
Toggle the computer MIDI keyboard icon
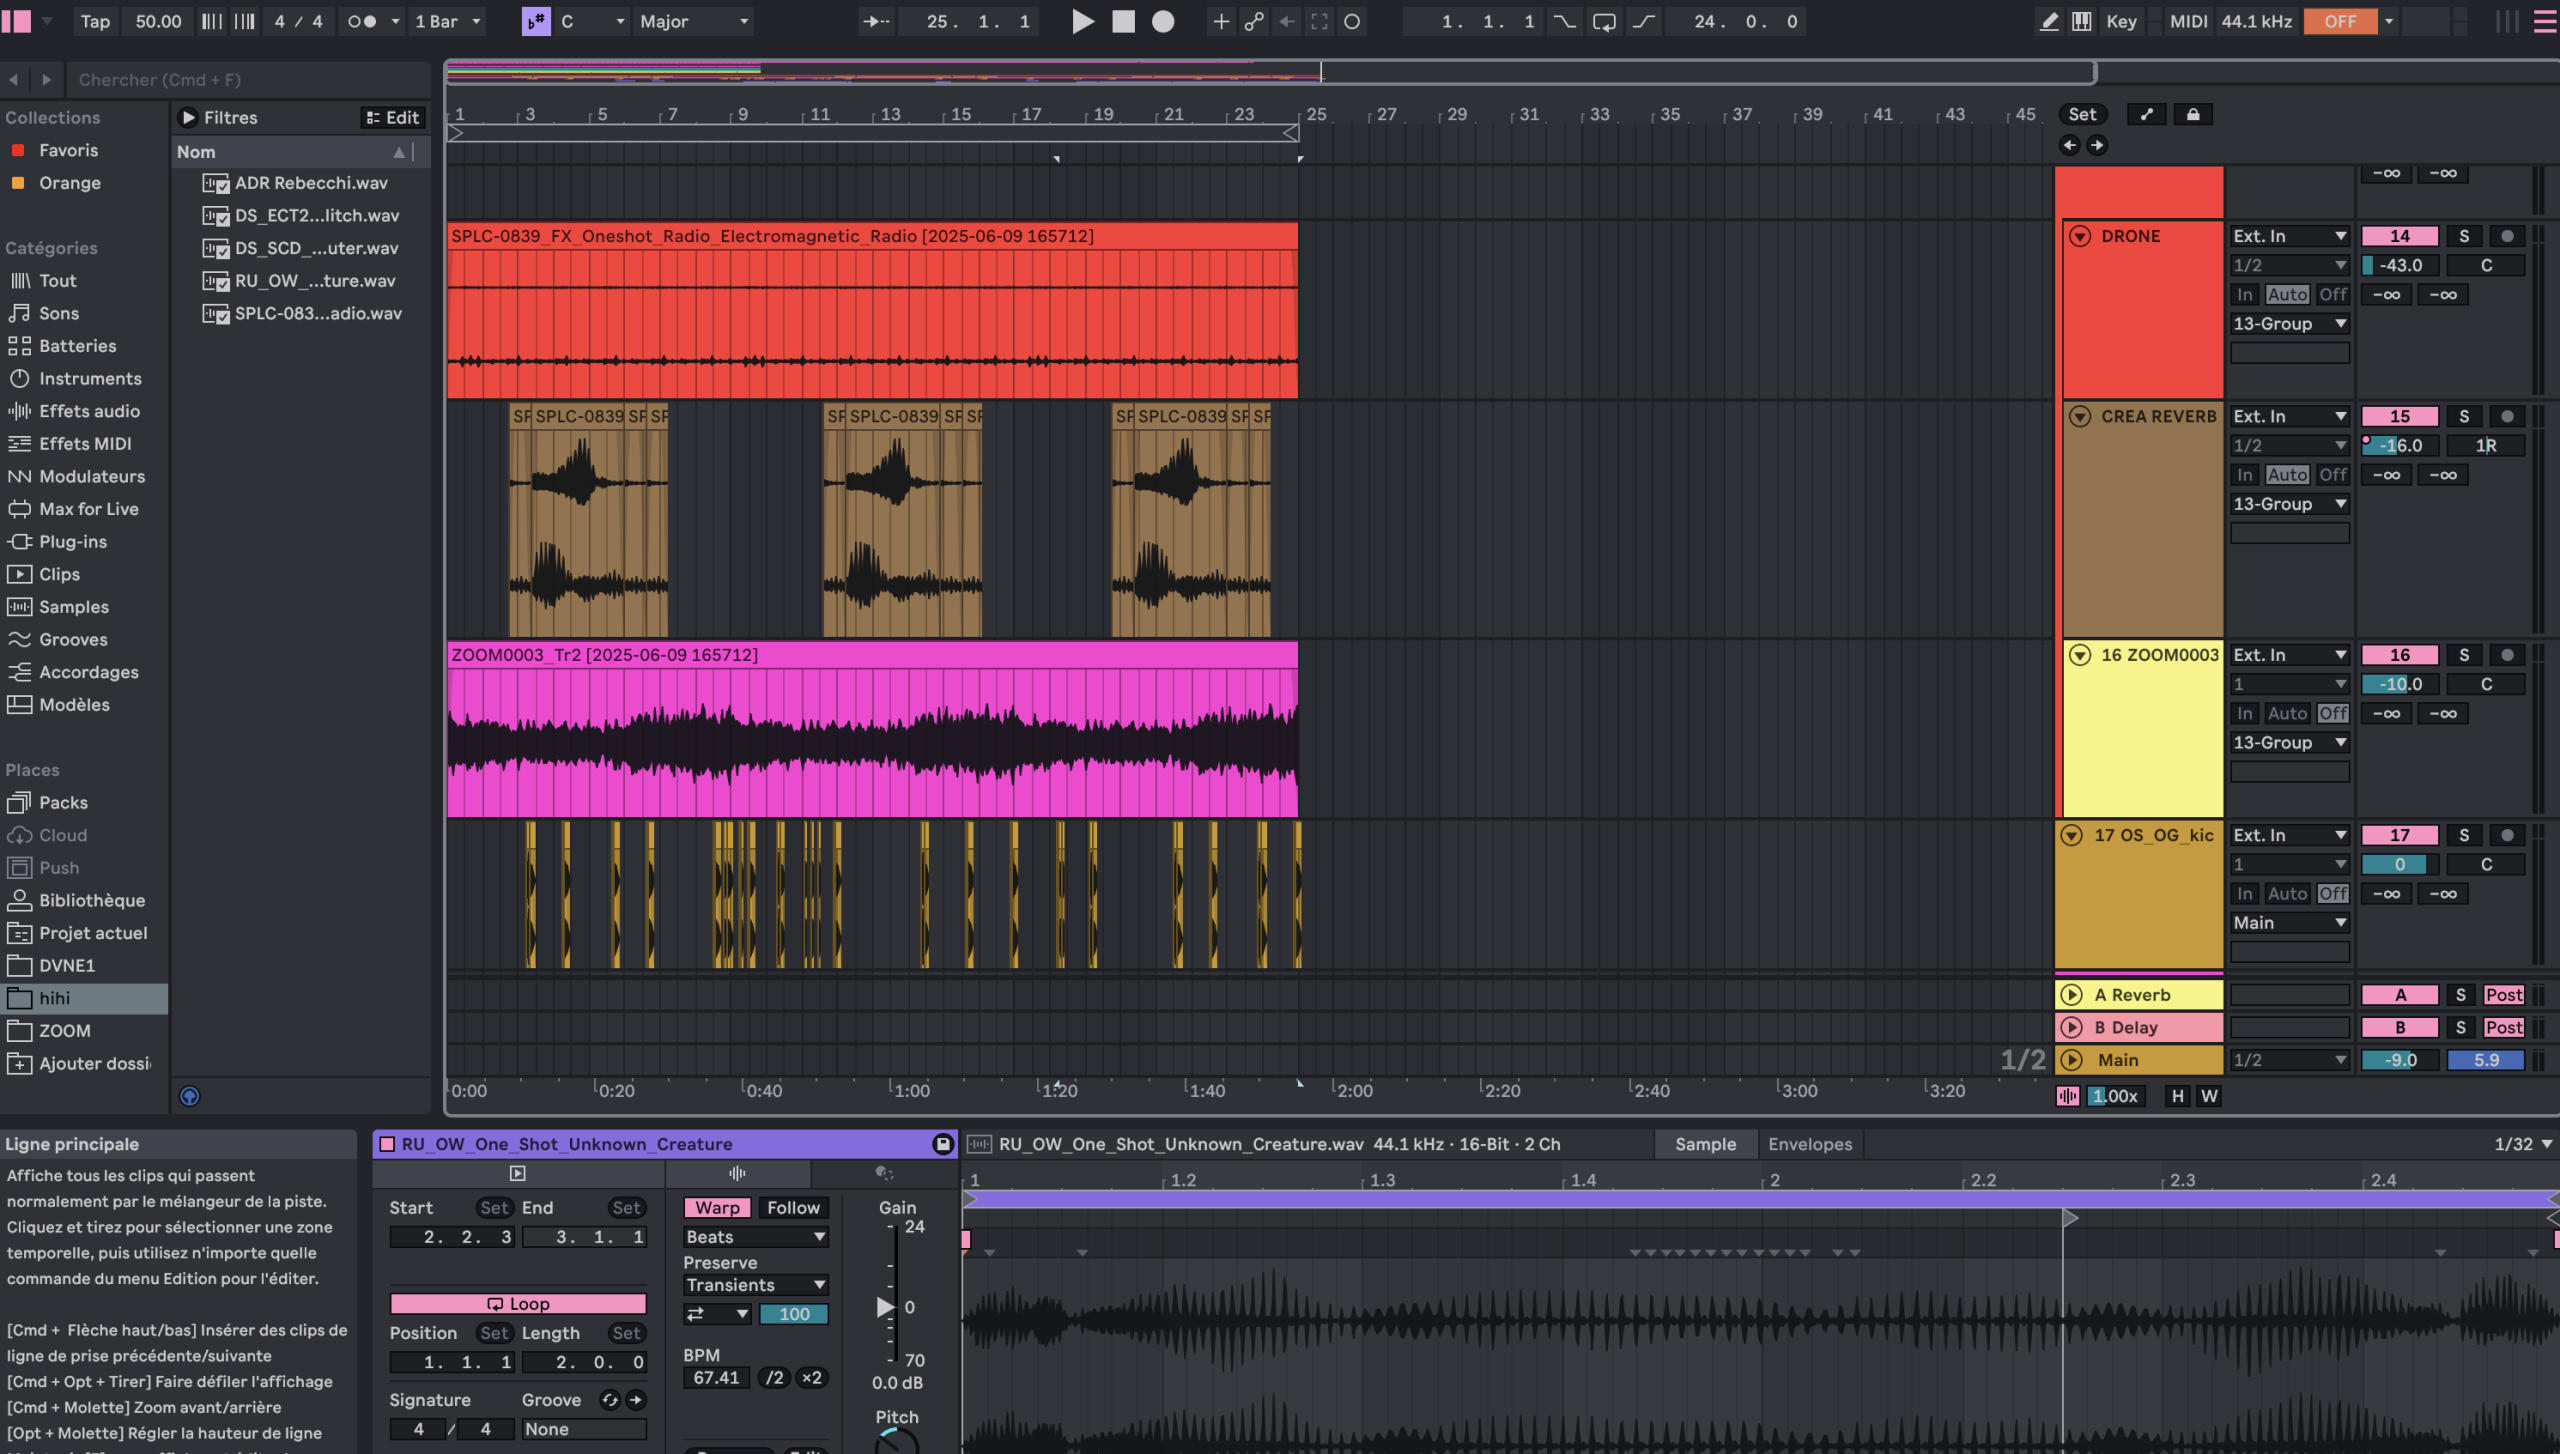point(2082,21)
